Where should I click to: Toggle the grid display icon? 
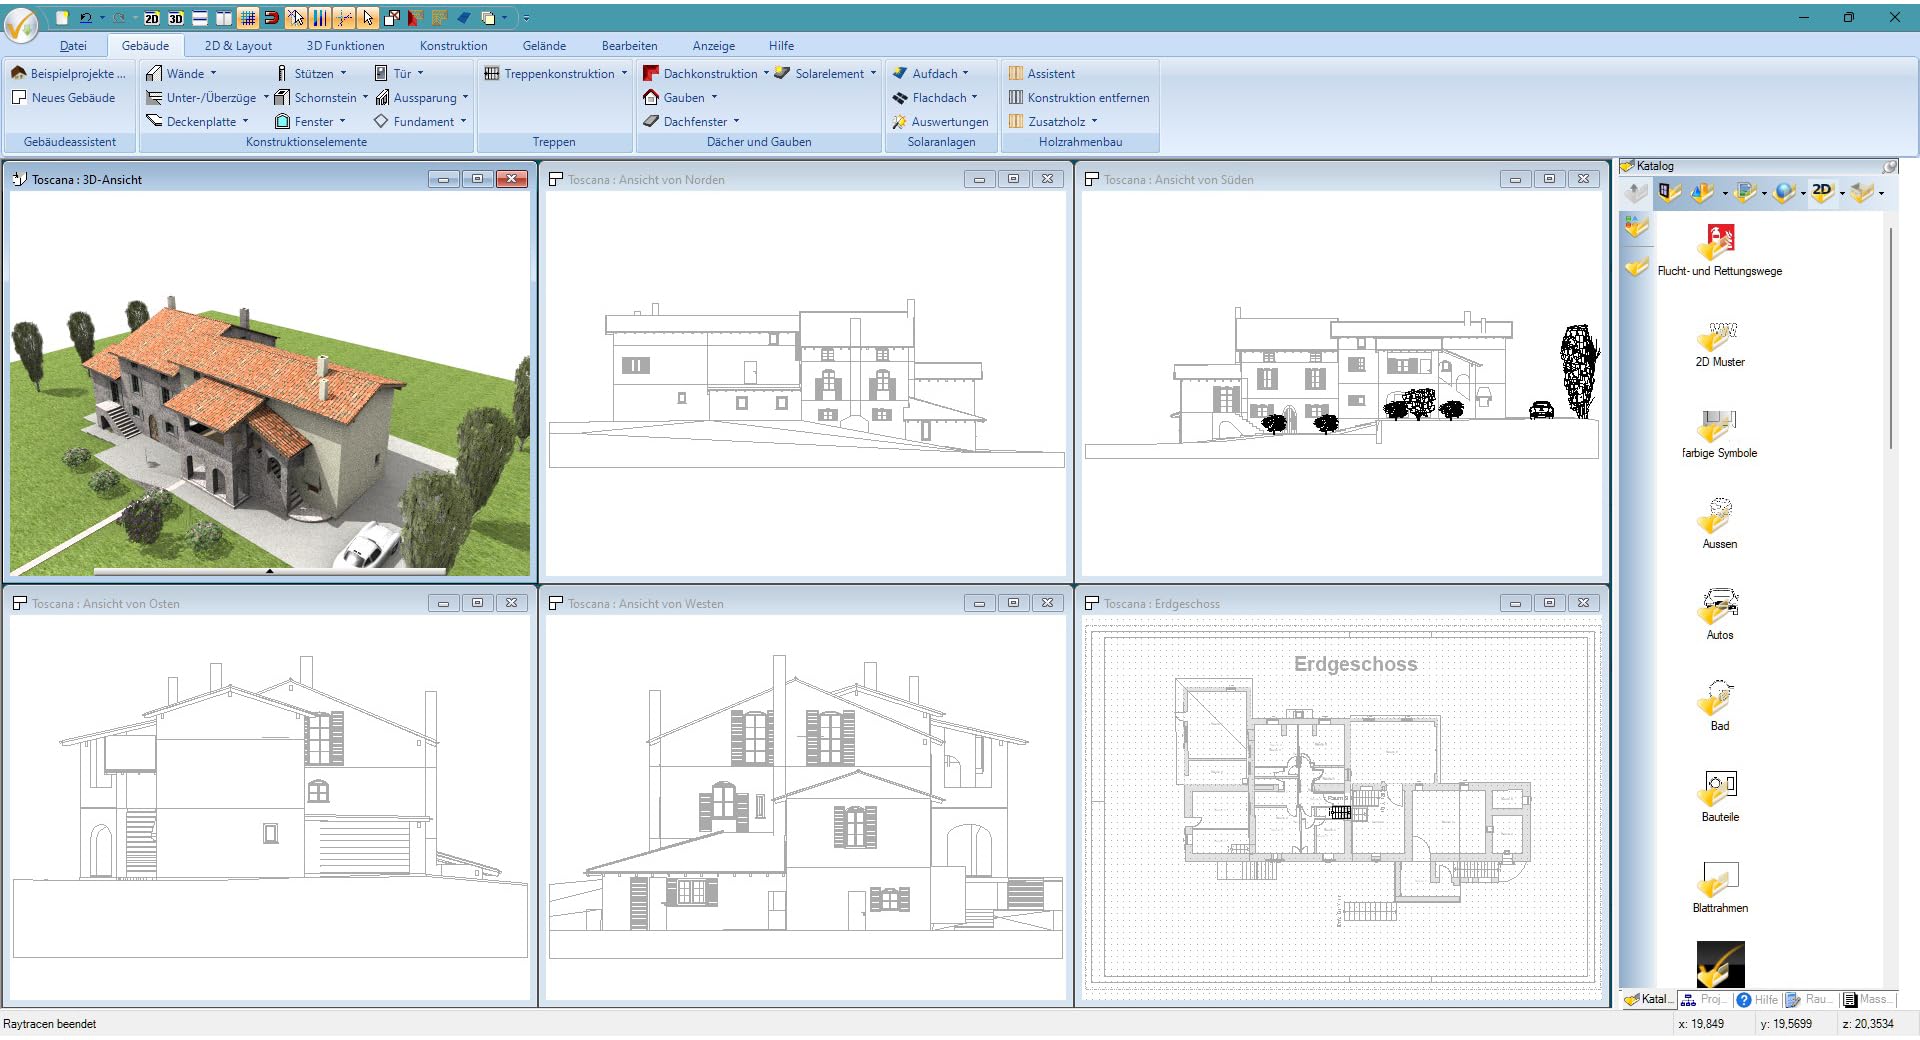[248, 18]
